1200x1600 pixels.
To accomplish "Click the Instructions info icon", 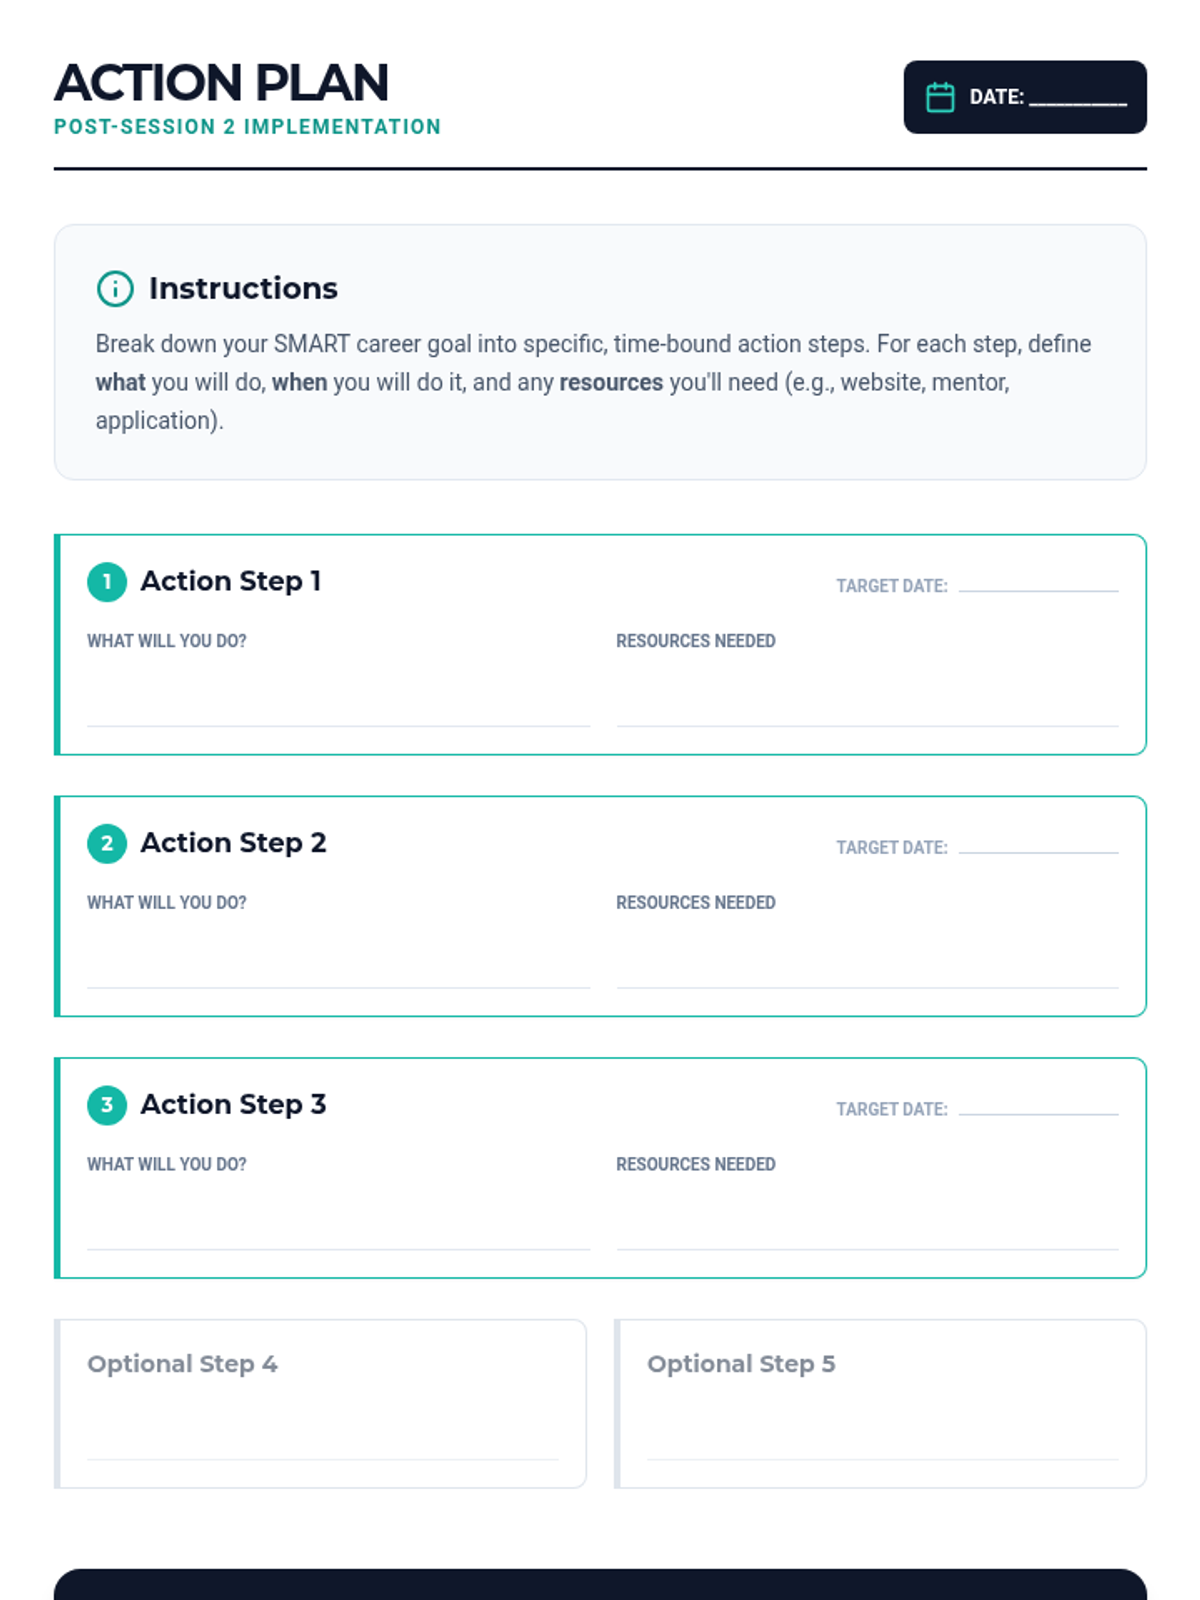I will (x=115, y=288).
